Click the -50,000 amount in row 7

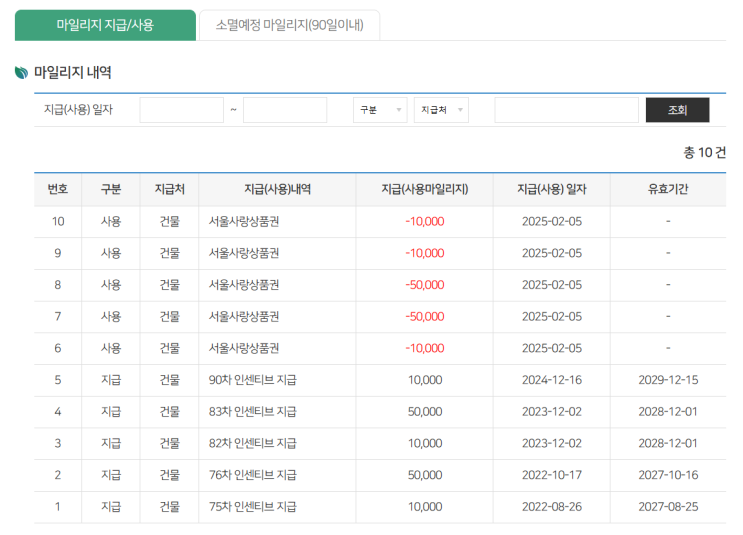(425, 317)
